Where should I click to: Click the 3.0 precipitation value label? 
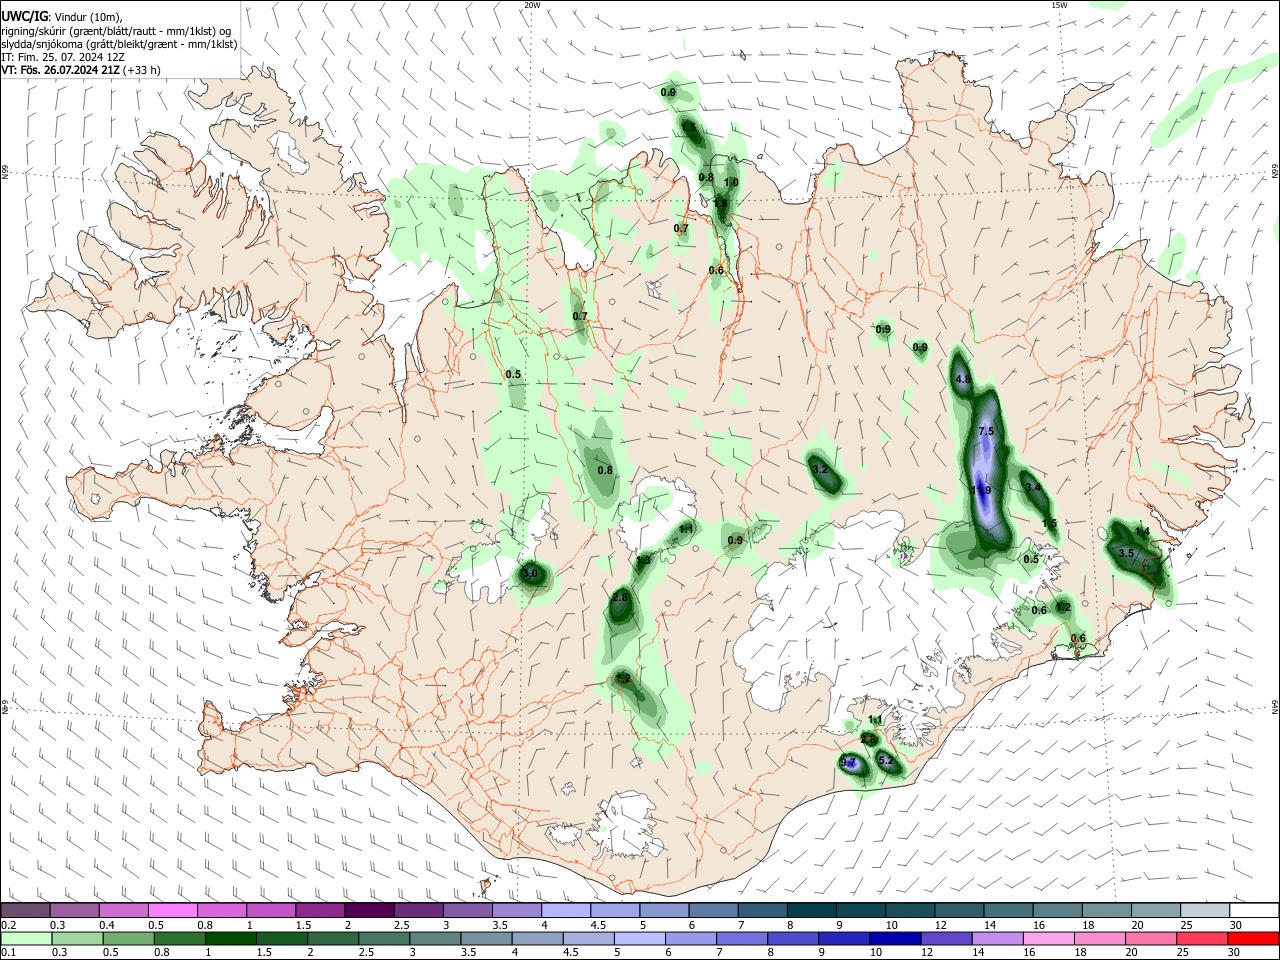[531, 574]
